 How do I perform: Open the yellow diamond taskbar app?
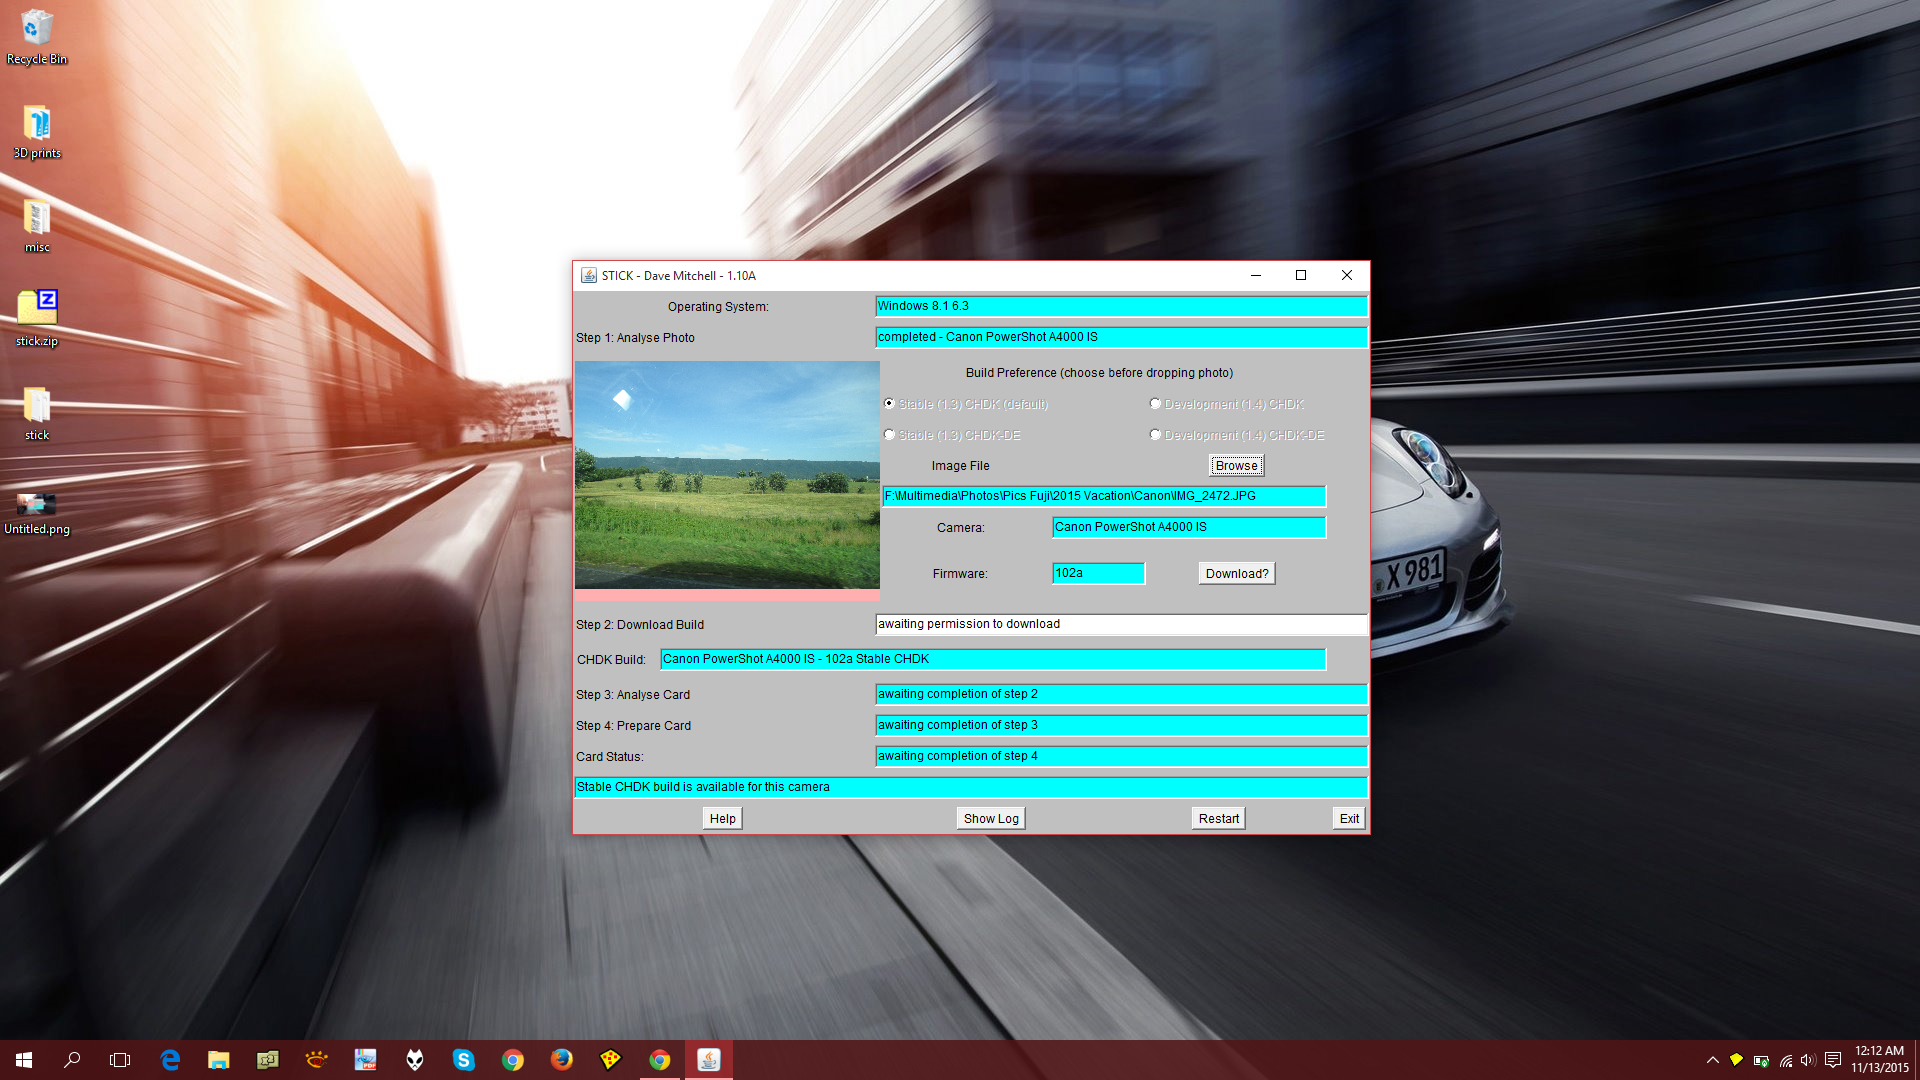pos(610,1060)
